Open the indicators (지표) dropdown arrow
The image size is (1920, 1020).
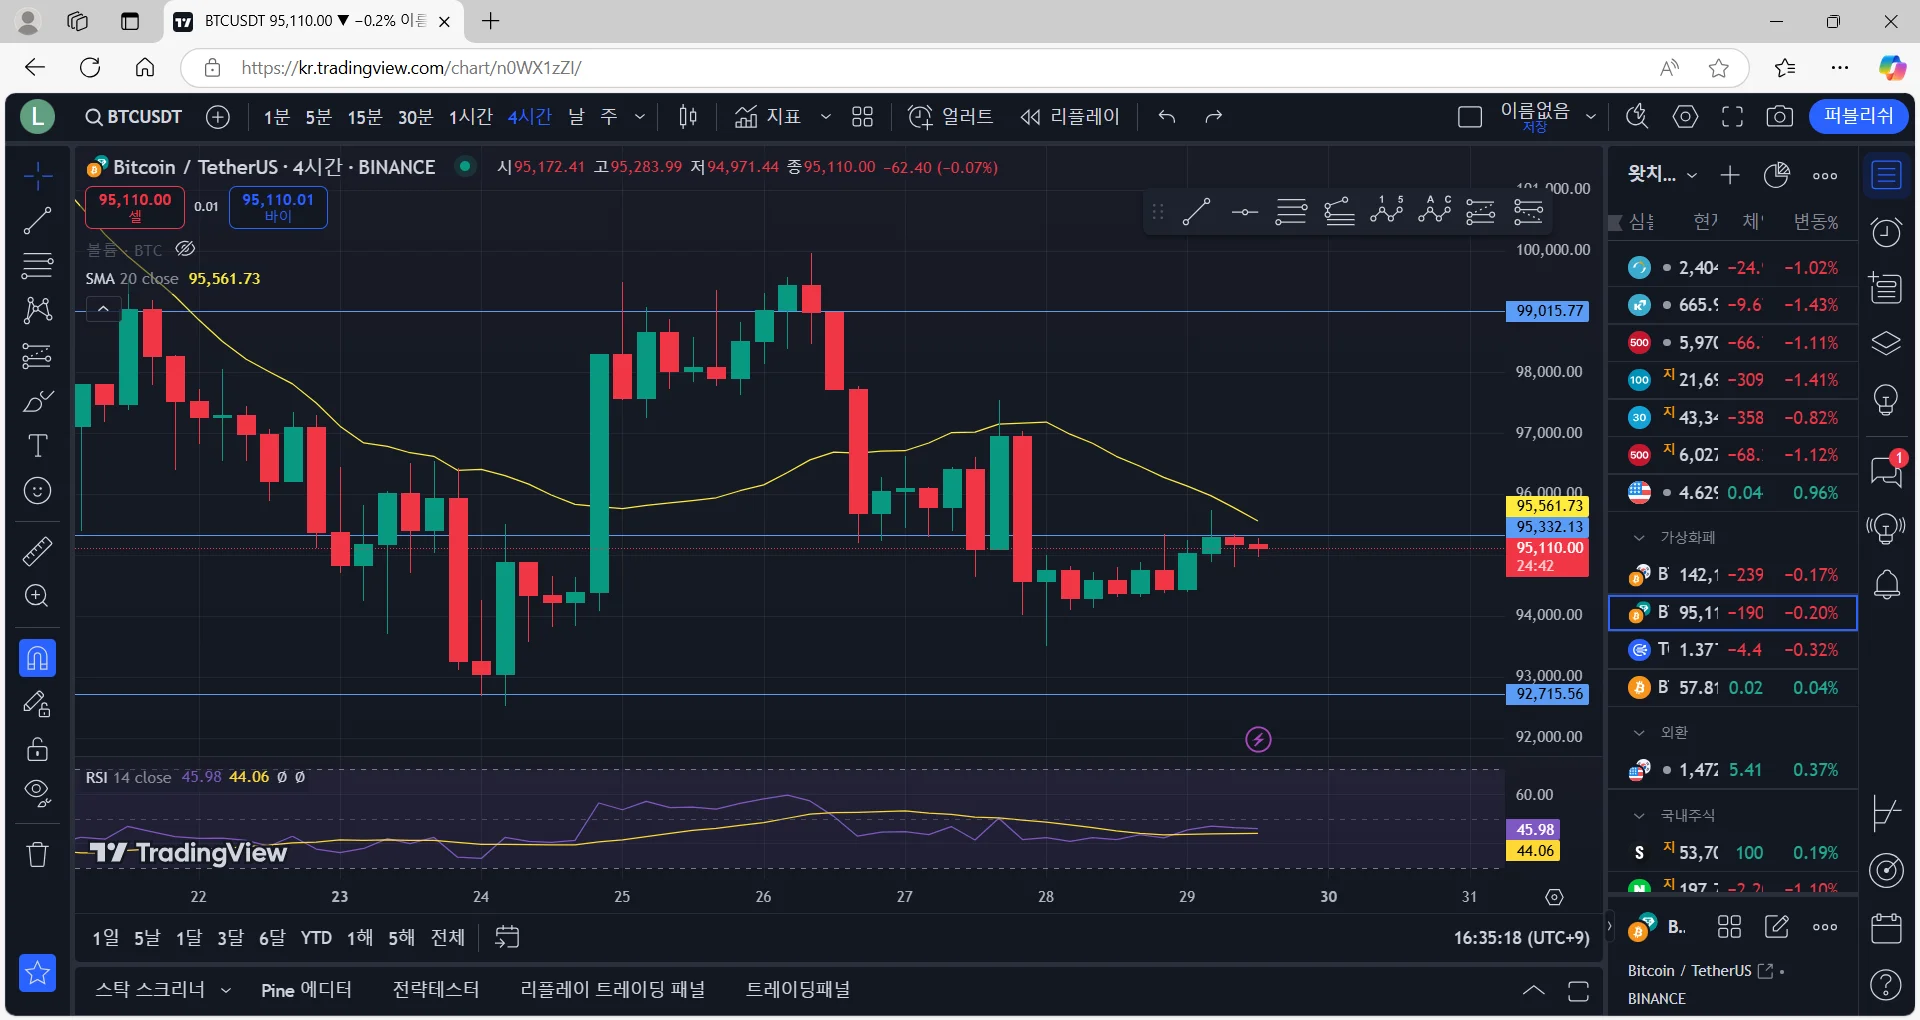pos(825,117)
